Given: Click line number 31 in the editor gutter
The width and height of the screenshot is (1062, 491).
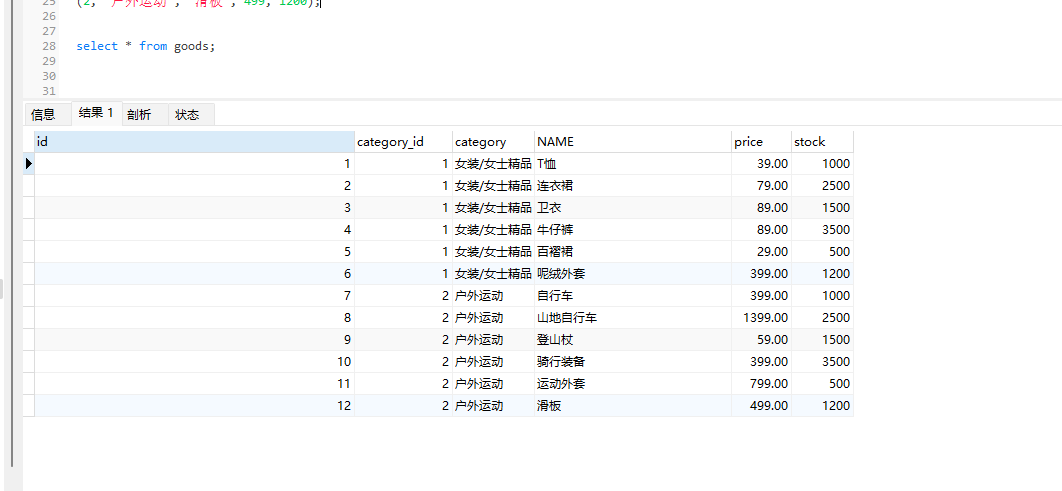Looking at the screenshot, I should [x=49, y=91].
